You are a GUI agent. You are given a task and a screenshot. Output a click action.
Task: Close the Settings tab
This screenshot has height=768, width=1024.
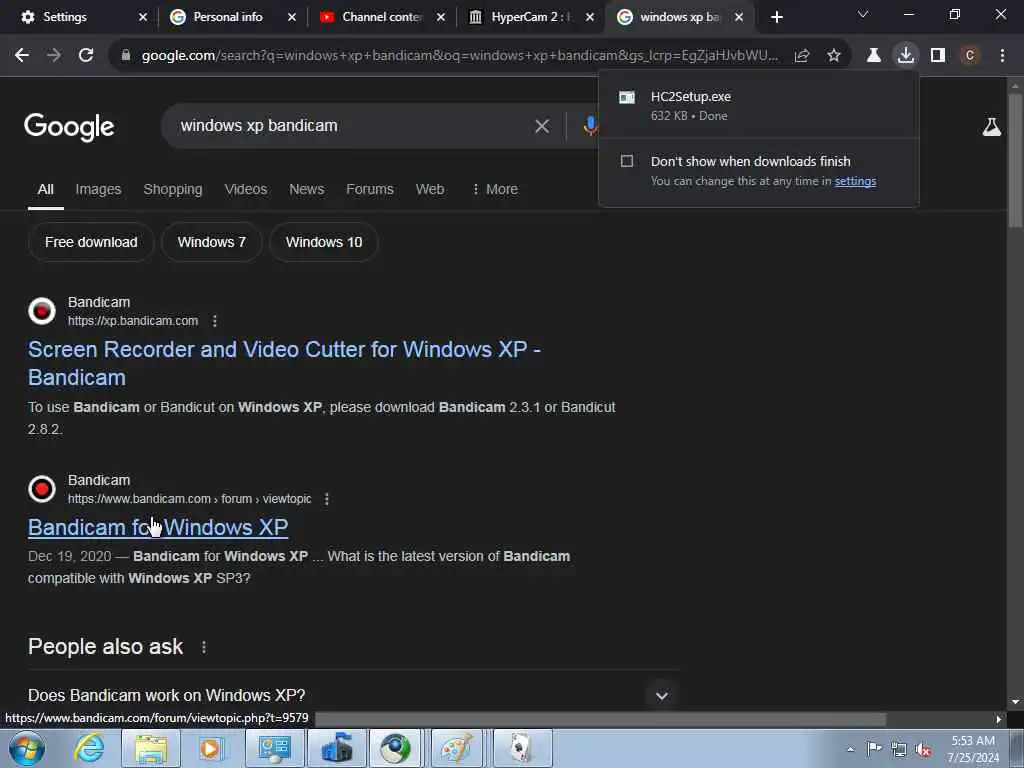(143, 17)
